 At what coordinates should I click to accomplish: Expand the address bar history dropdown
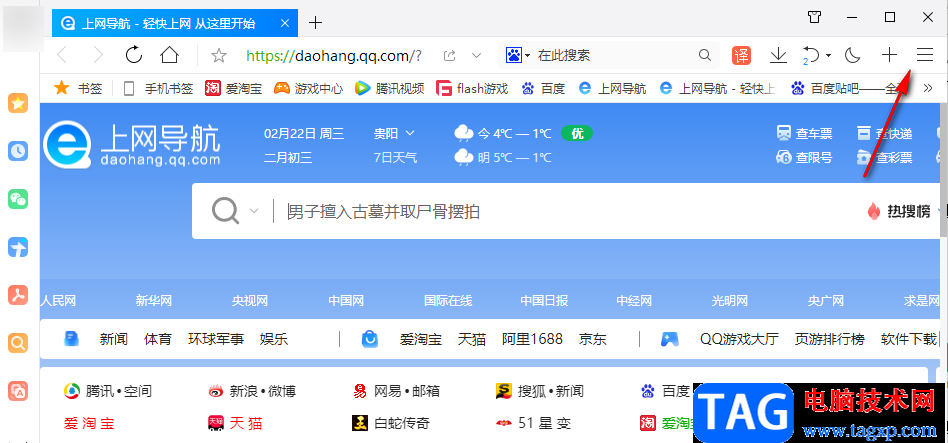pyautogui.click(x=476, y=56)
